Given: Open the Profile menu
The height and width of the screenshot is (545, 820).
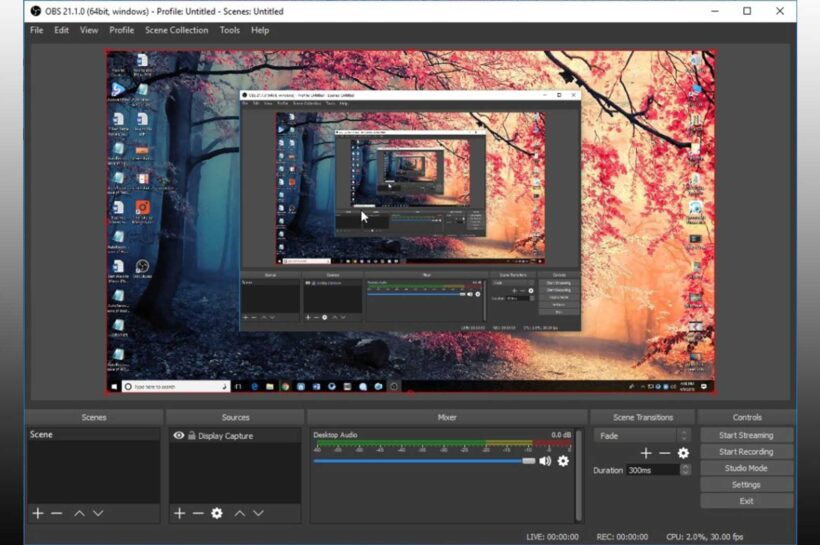Looking at the screenshot, I should 121,30.
